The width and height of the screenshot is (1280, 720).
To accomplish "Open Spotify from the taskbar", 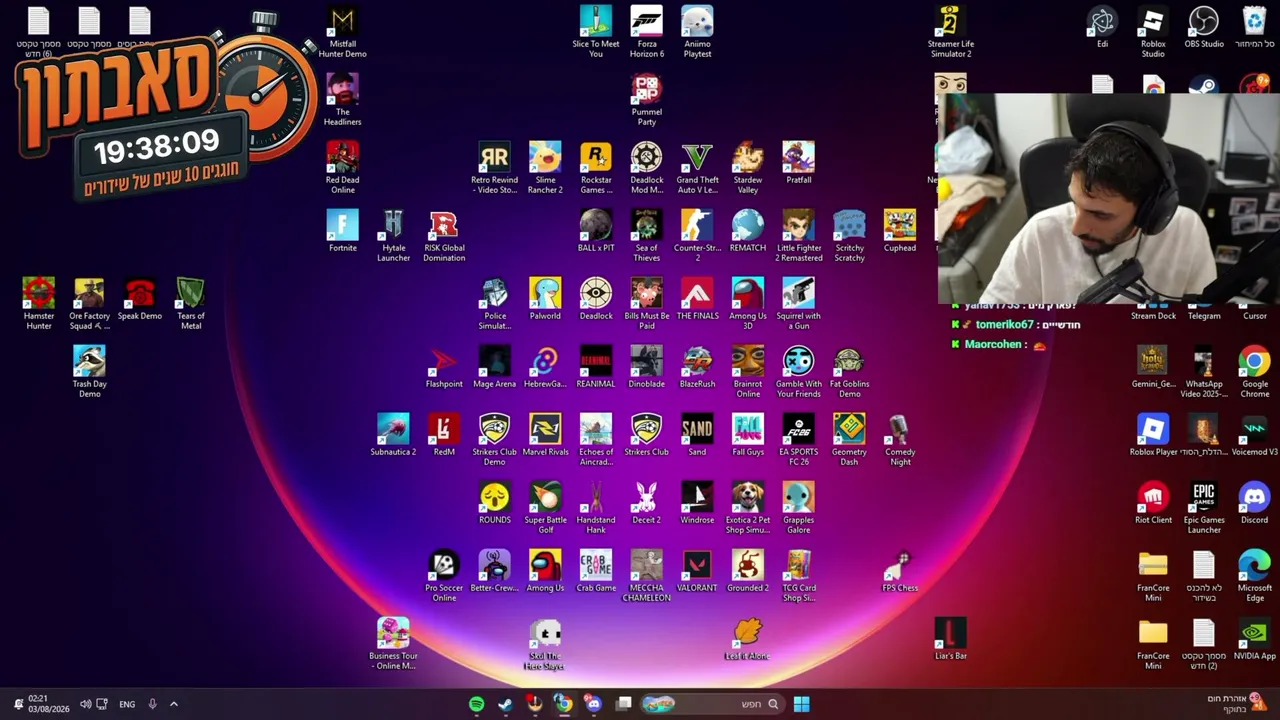I will click(476, 704).
